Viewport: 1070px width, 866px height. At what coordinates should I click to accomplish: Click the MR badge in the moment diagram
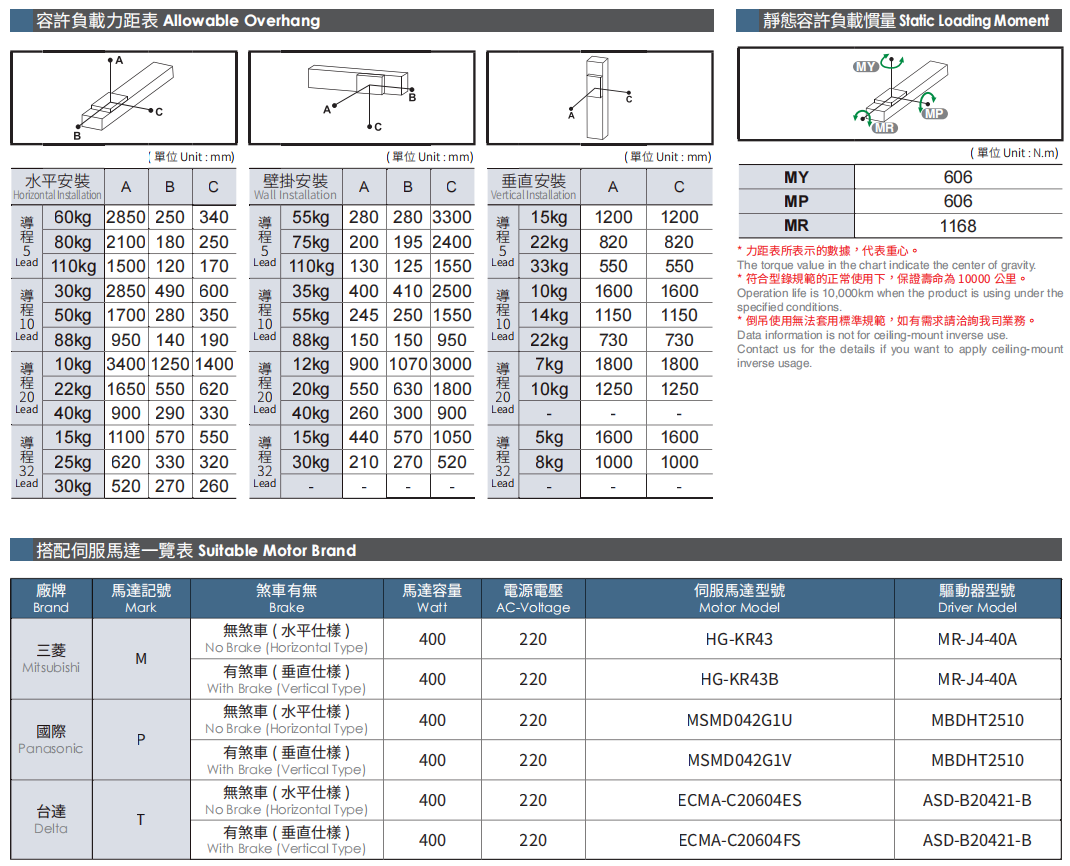pyautogui.click(x=883, y=128)
